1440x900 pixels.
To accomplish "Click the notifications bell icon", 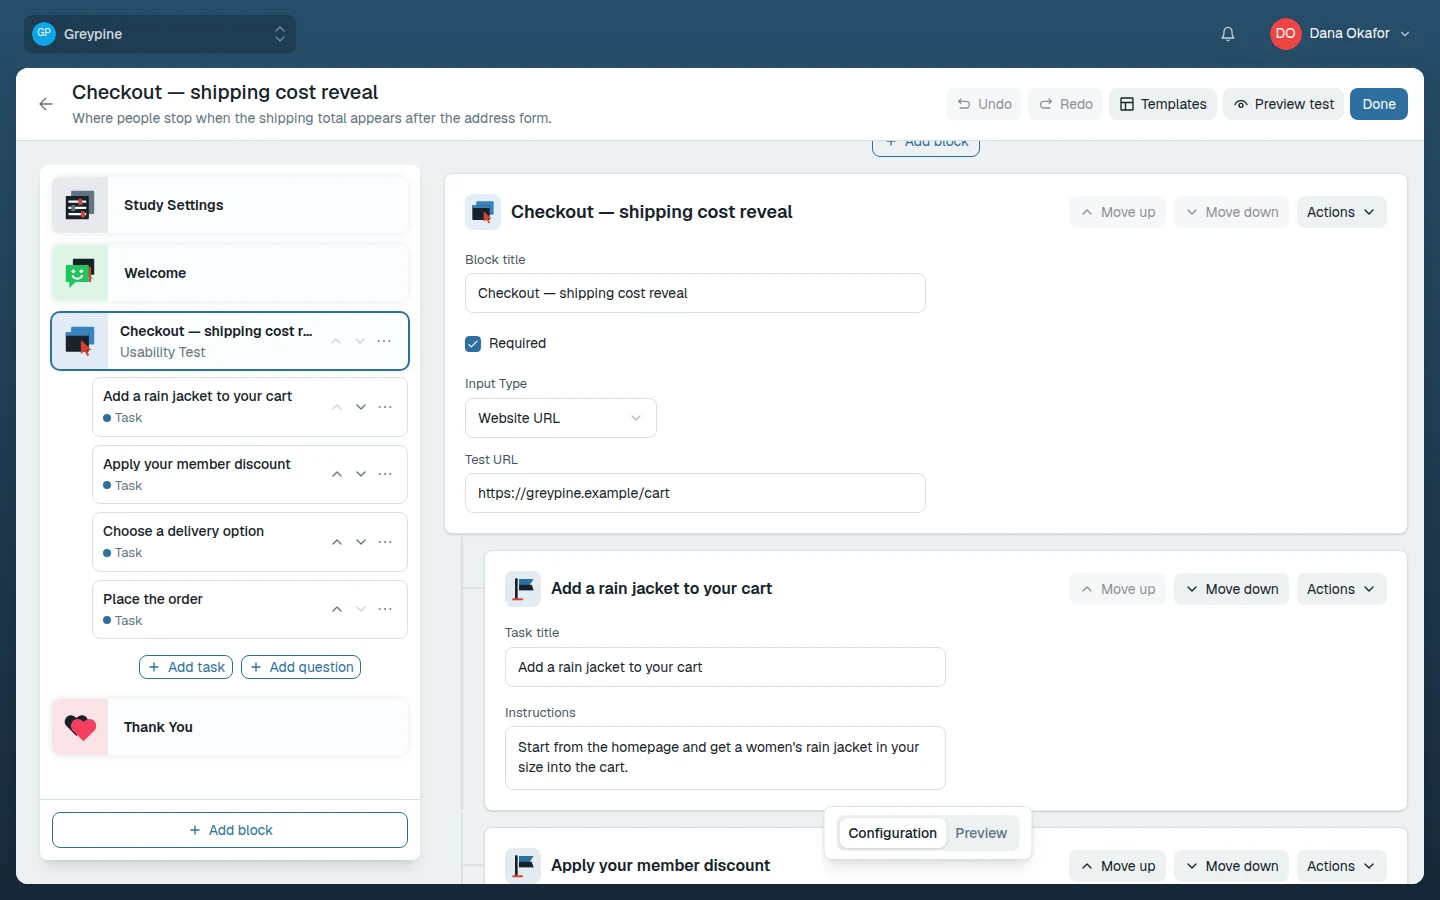I will pyautogui.click(x=1228, y=34).
